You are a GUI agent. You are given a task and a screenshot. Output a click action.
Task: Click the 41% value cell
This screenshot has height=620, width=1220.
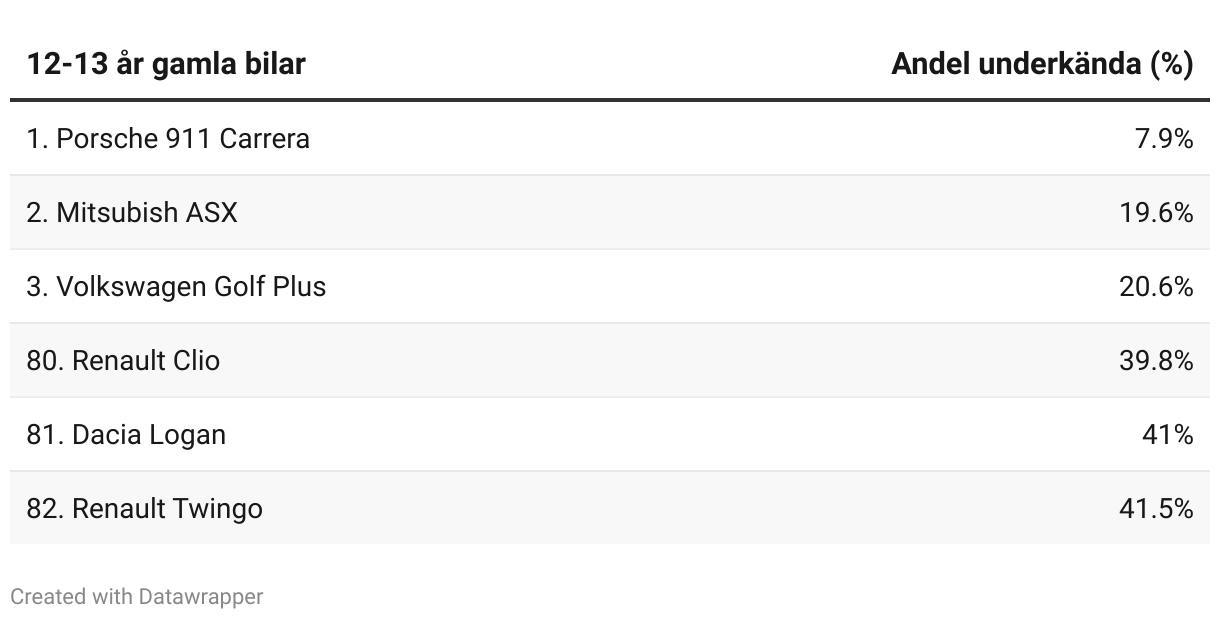pos(1168,435)
